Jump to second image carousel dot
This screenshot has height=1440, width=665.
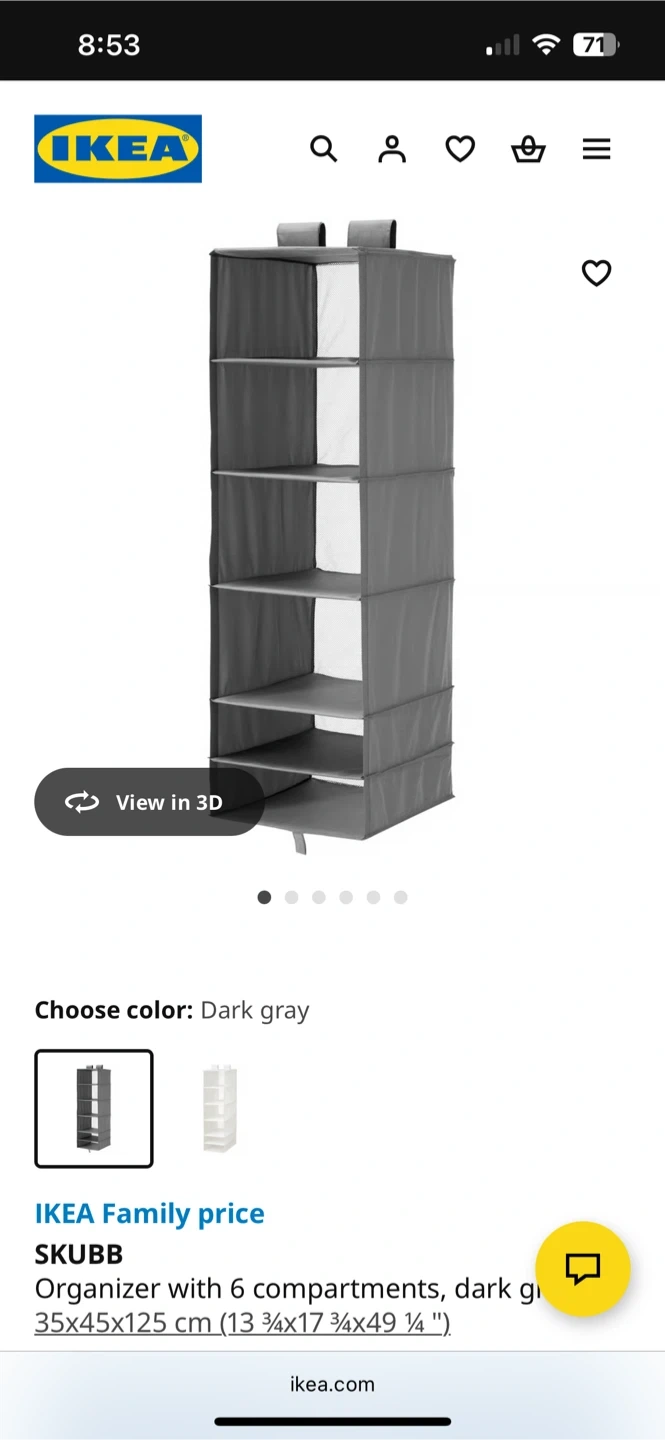291,897
